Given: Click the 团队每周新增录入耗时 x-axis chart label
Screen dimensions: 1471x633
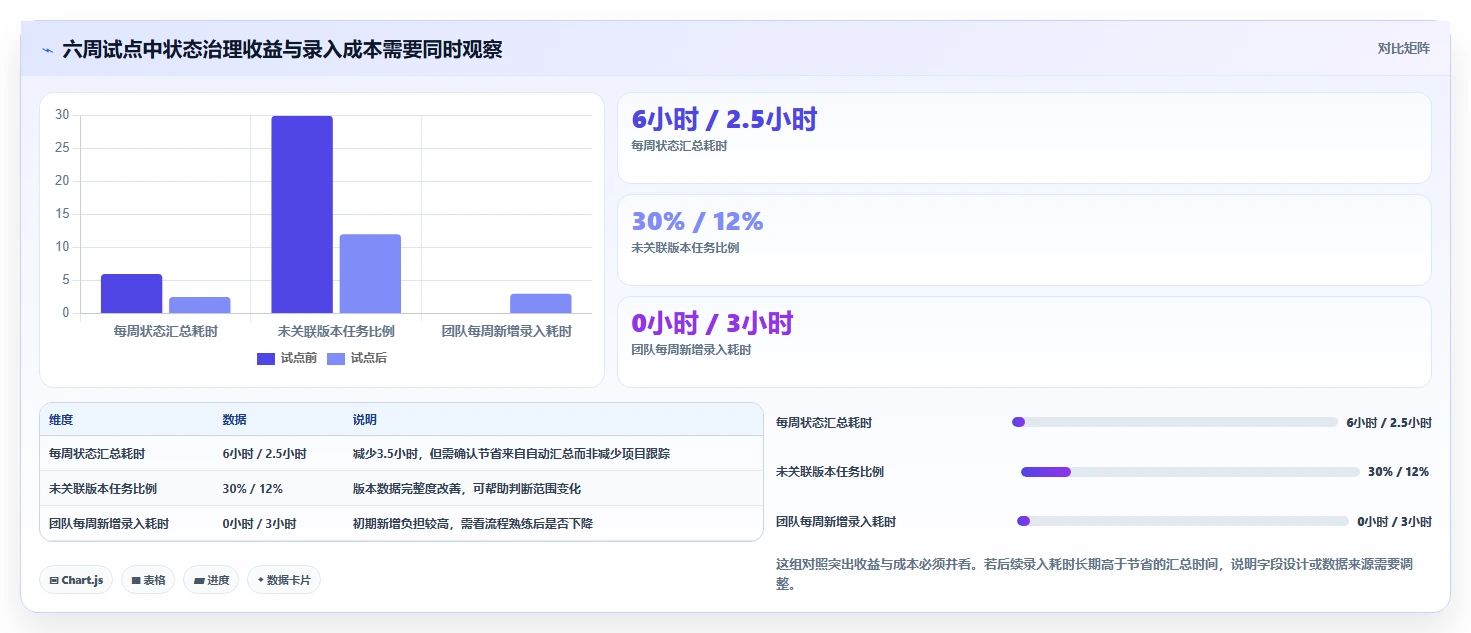Looking at the screenshot, I should pos(507,331).
